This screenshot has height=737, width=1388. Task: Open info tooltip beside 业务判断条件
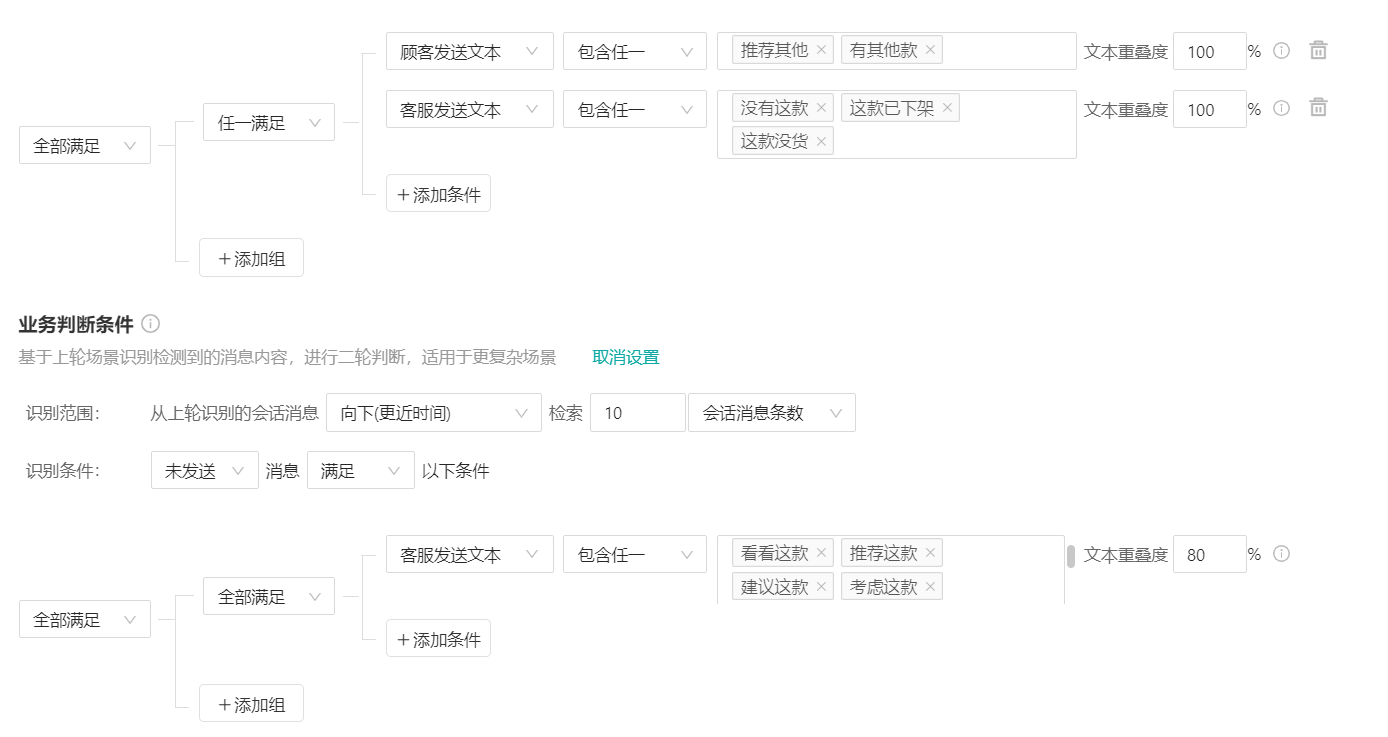(151, 323)
